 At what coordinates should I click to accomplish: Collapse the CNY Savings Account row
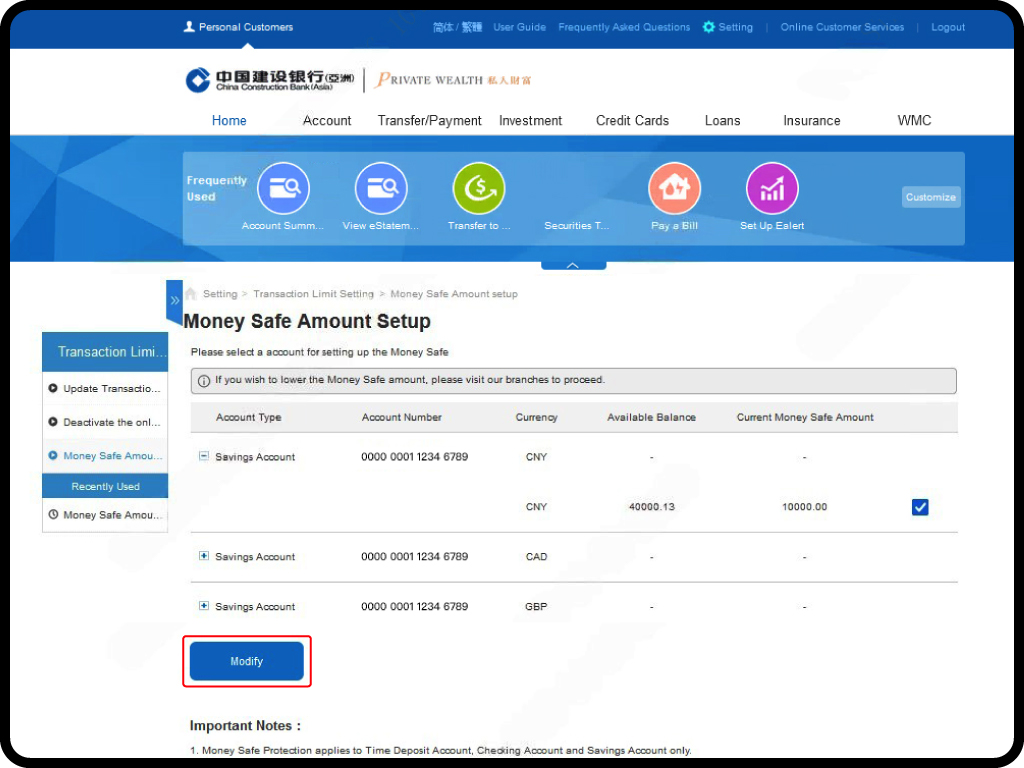coord(204,456)
